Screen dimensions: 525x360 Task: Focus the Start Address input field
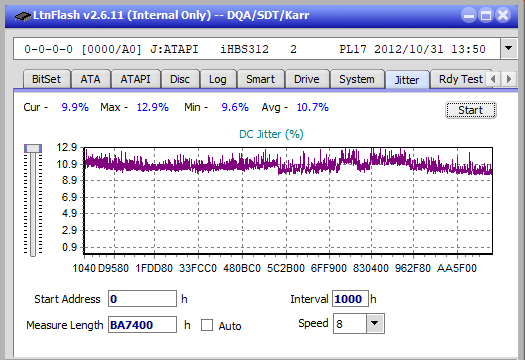point(142,299)
